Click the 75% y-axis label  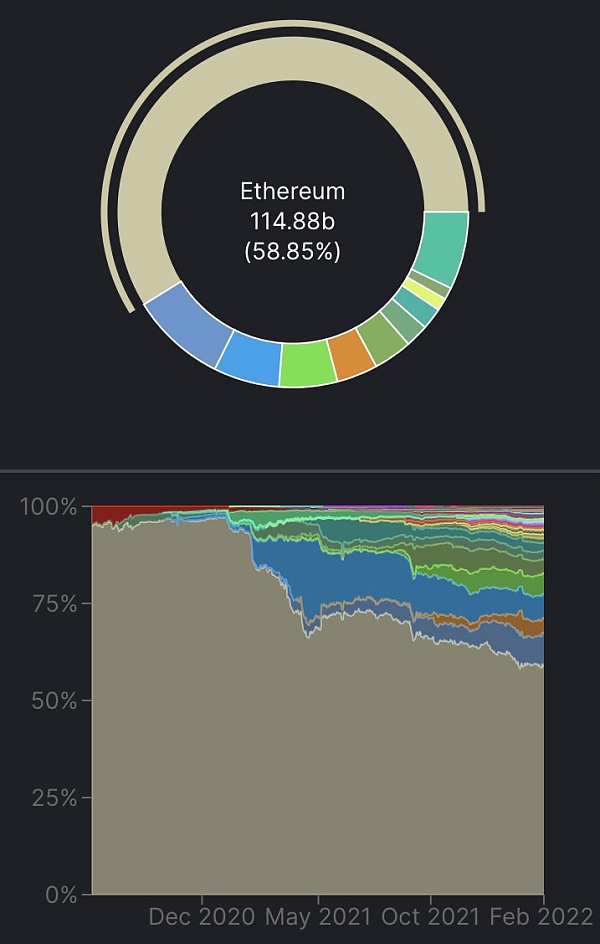click(49, 604)
